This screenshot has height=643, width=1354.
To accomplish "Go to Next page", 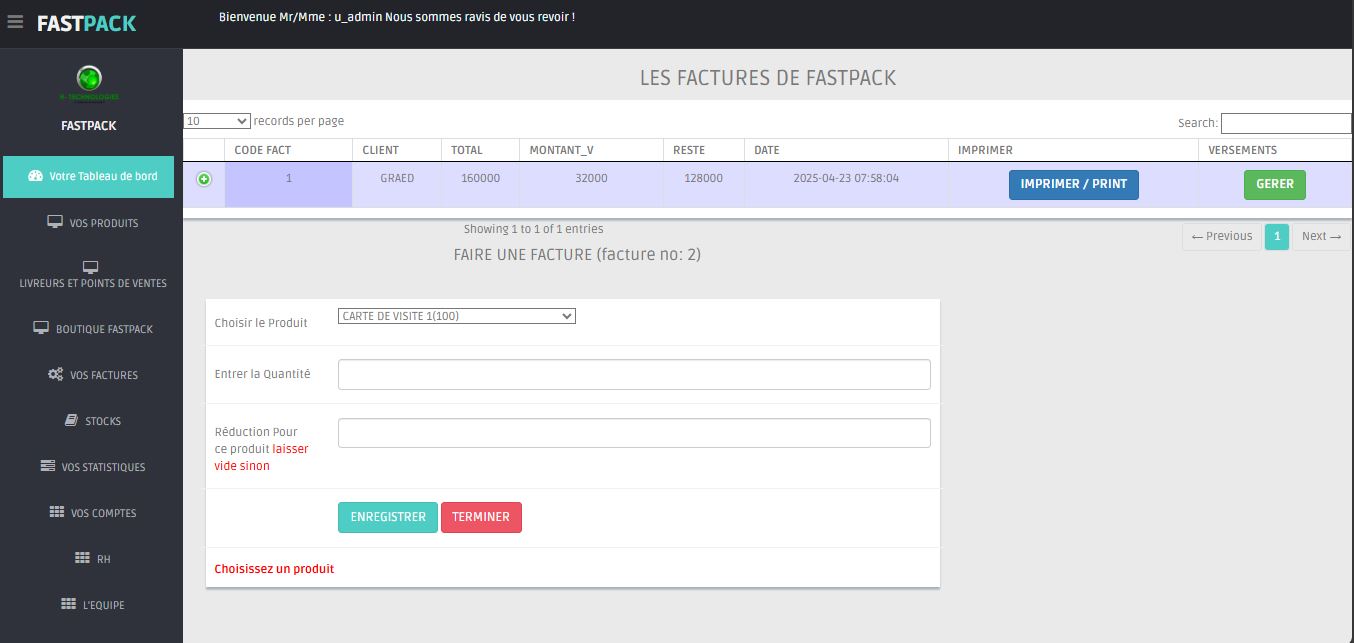I will [1321, 237].
